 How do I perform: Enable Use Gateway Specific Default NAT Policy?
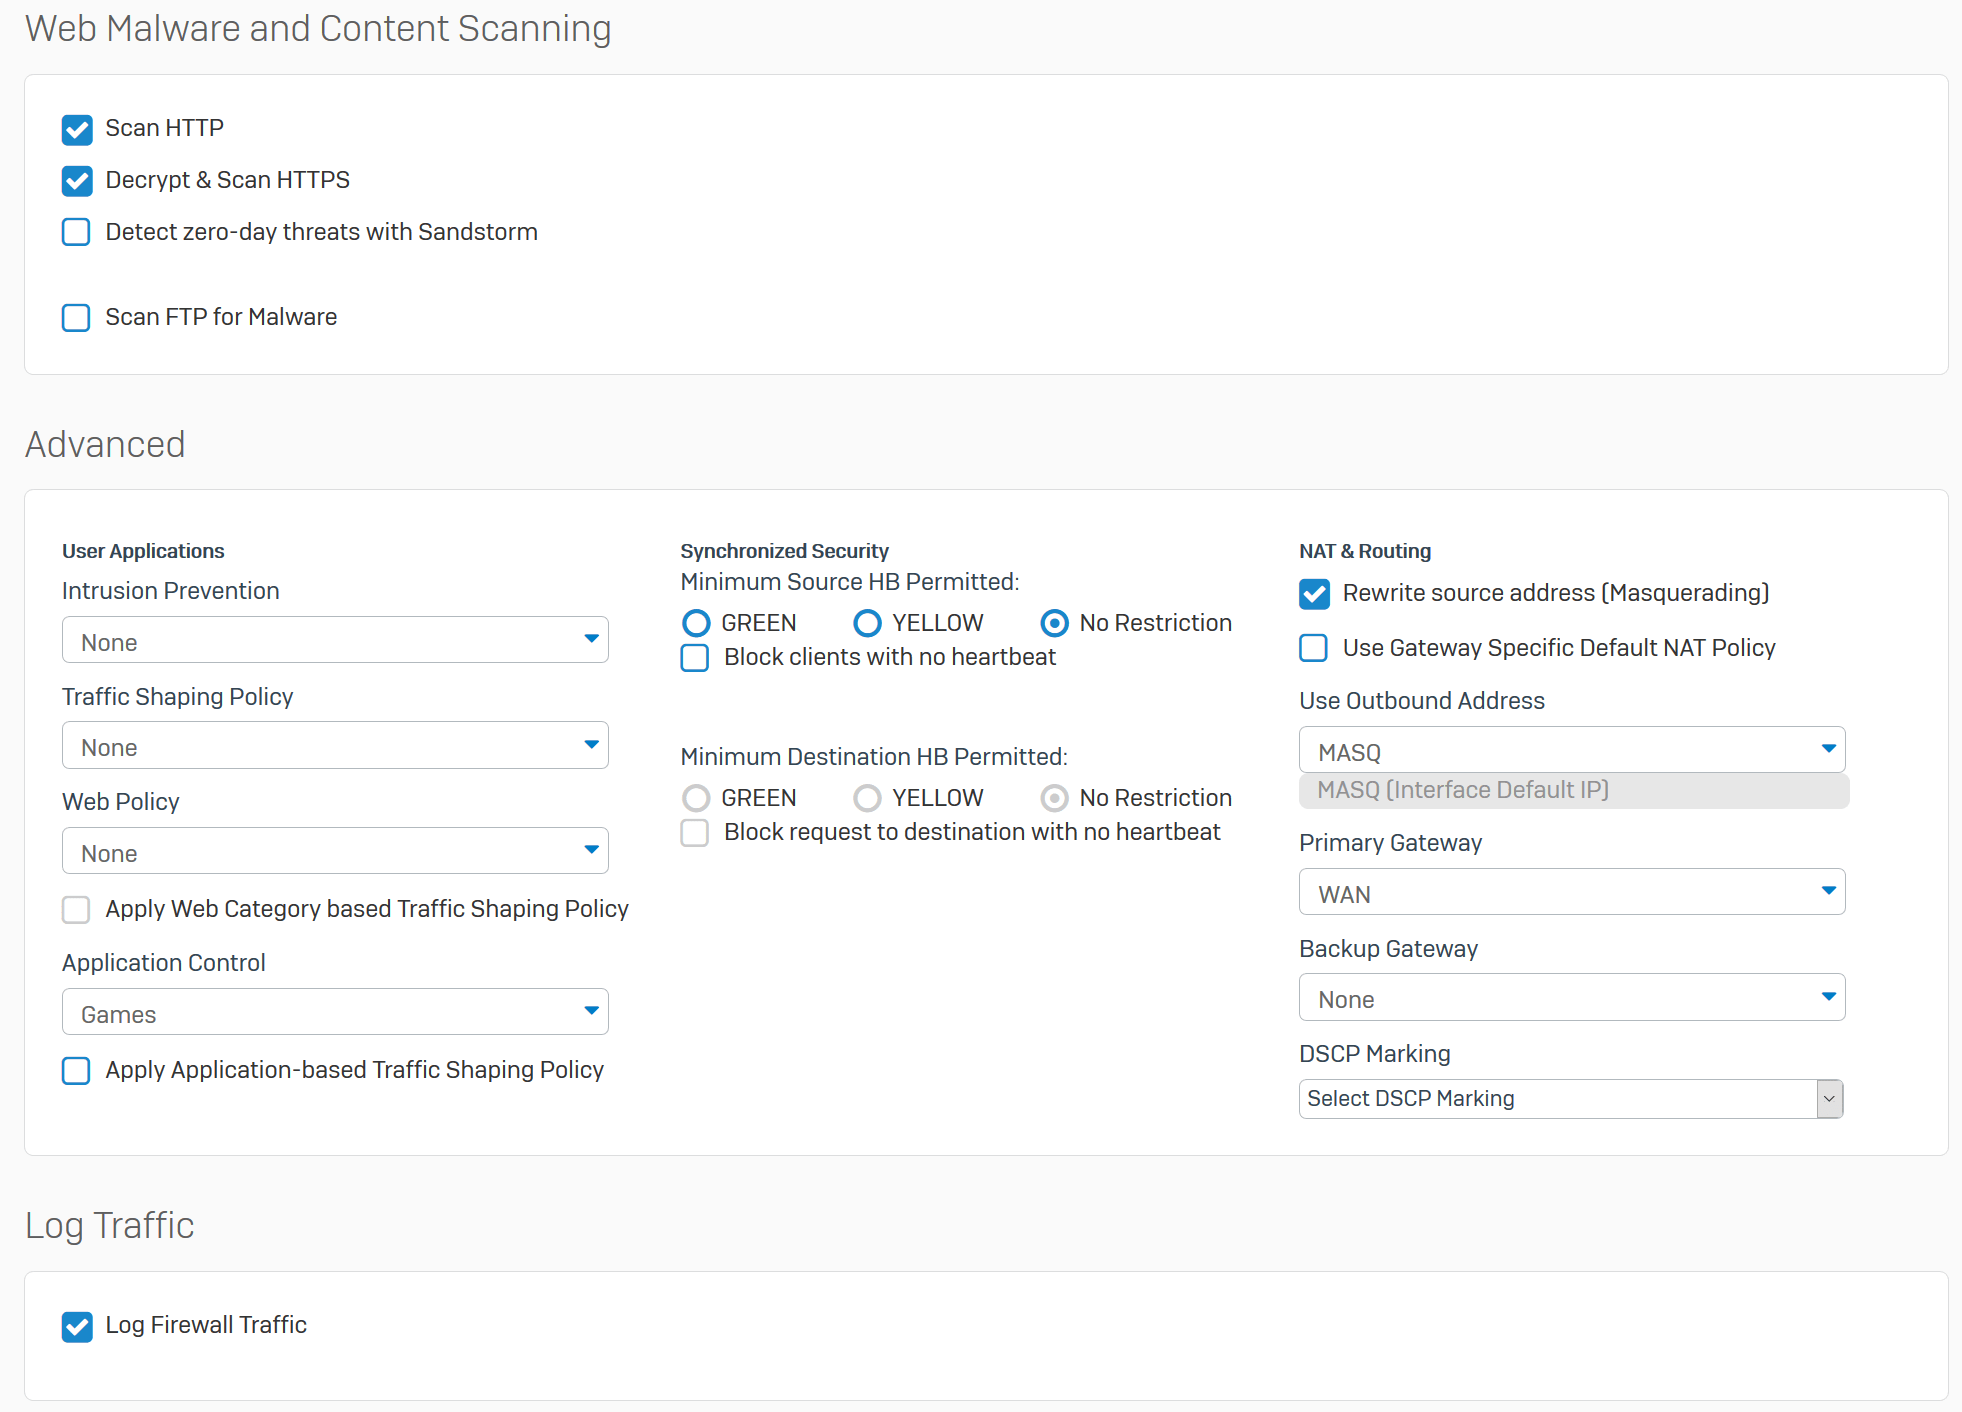pos(1313,648)
